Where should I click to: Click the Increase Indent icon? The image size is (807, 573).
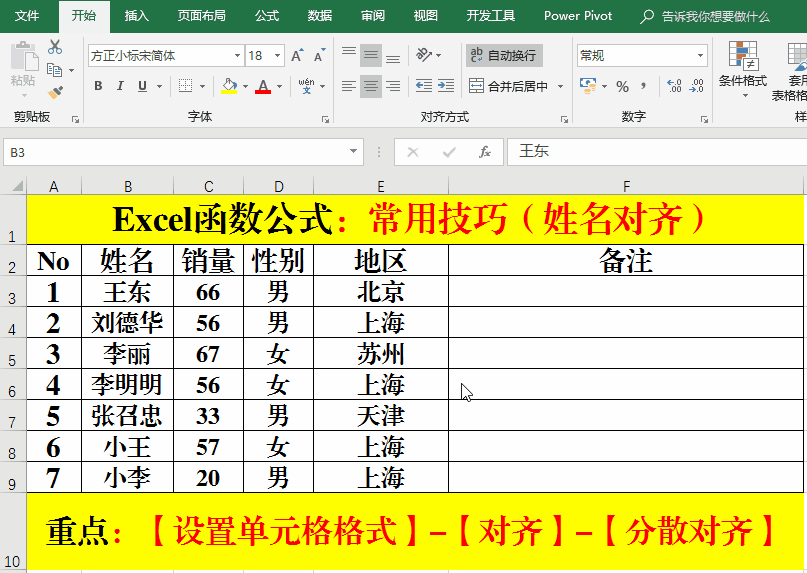[x=447, y=86]
